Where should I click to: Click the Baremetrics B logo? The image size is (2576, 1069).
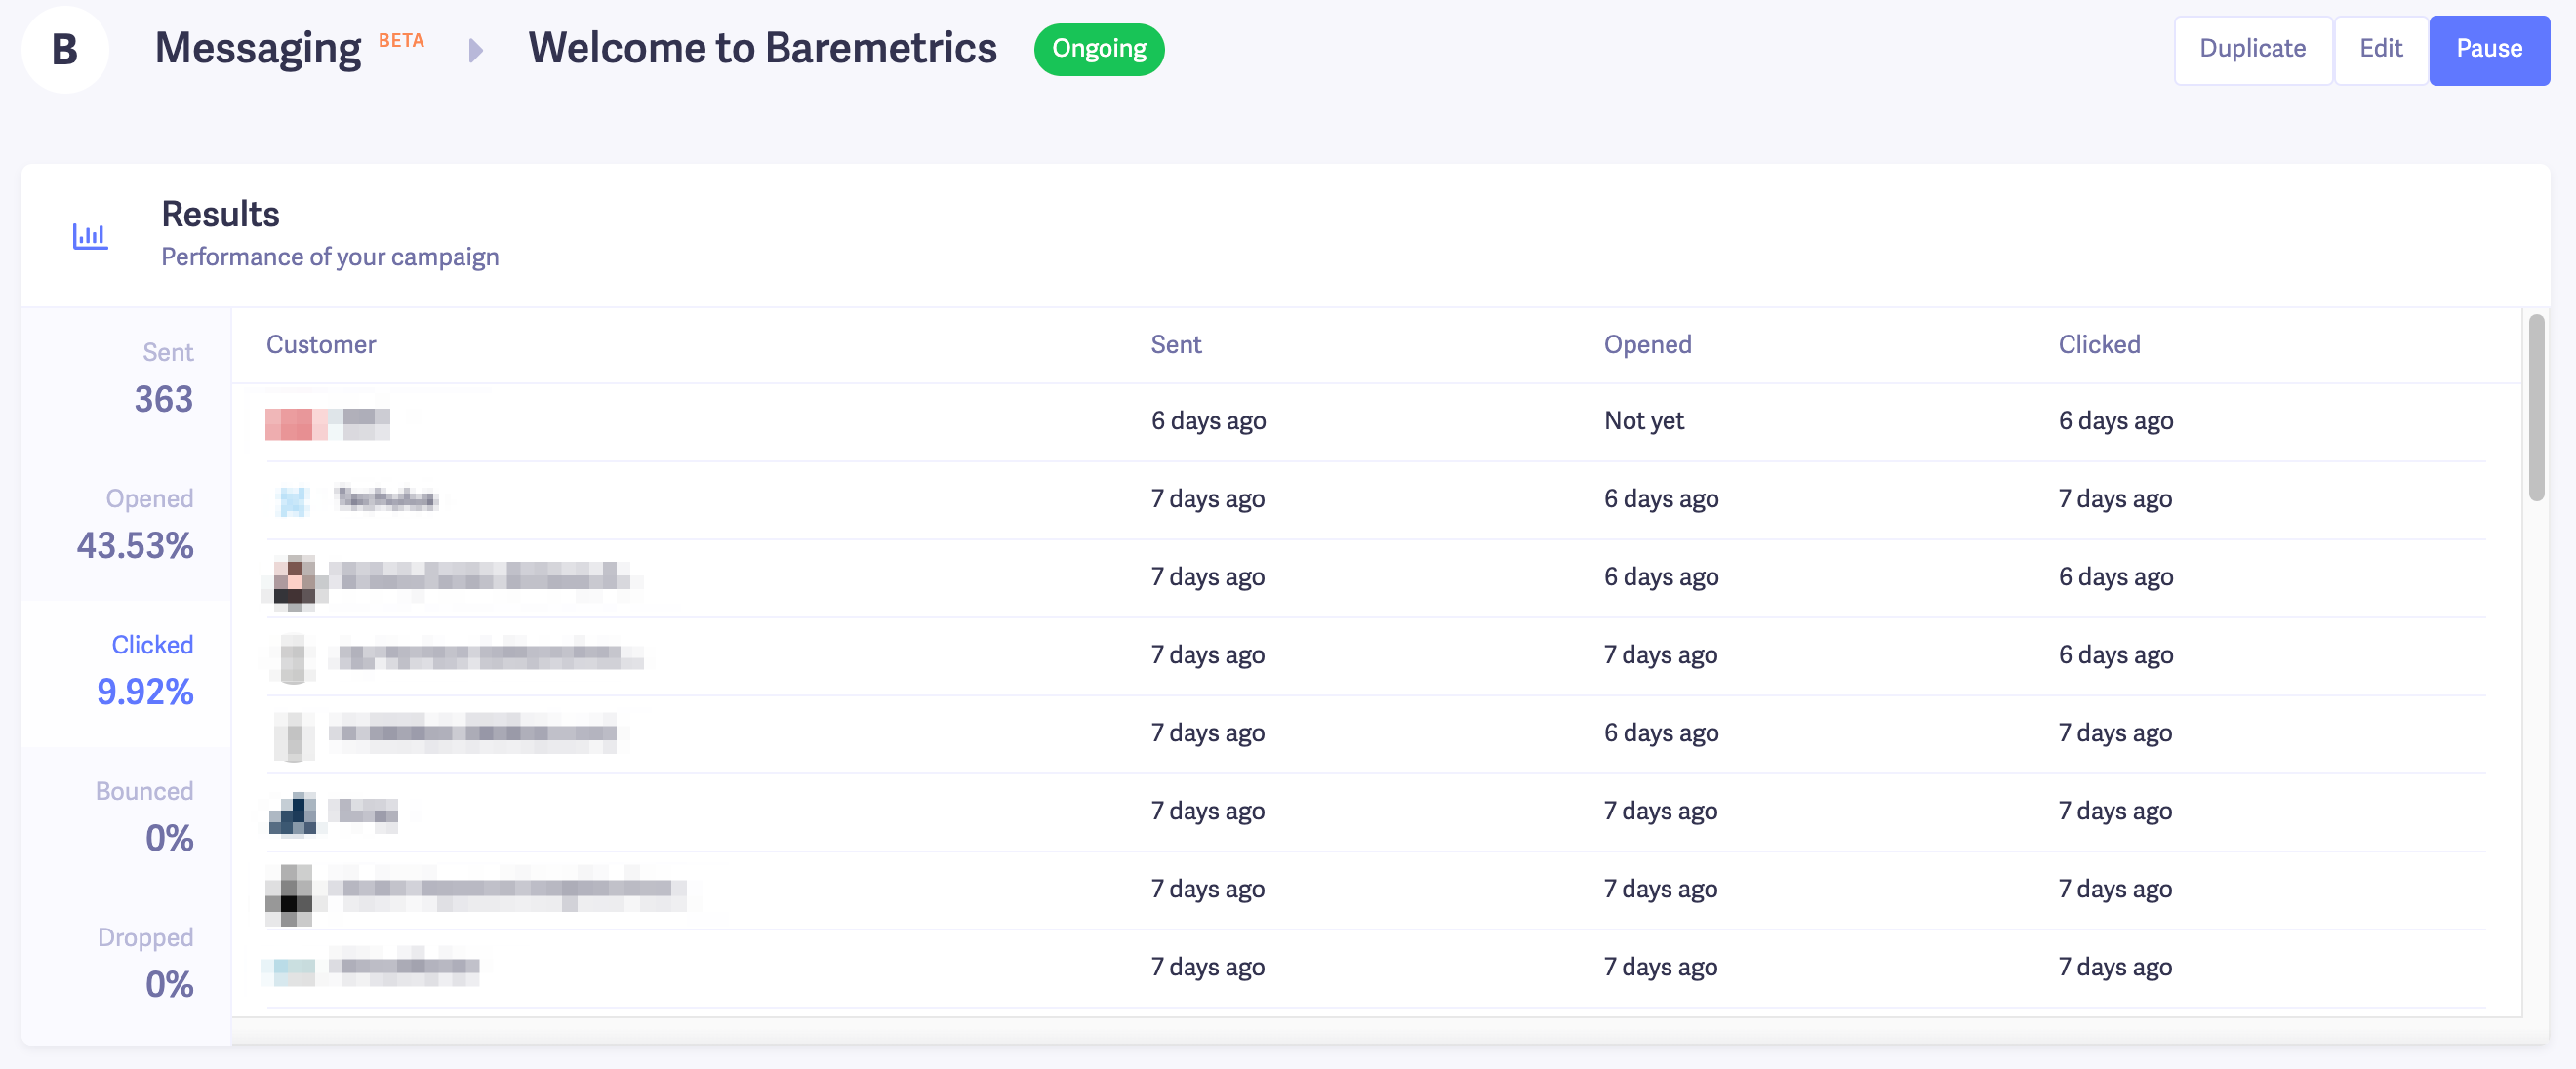pyautogui.click(x=64, y=49)
